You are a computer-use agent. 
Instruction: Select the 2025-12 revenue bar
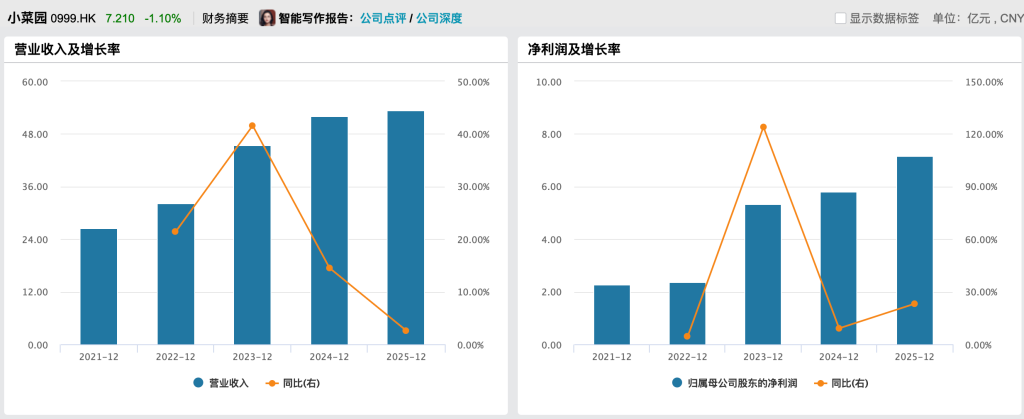tap(405, 228)
